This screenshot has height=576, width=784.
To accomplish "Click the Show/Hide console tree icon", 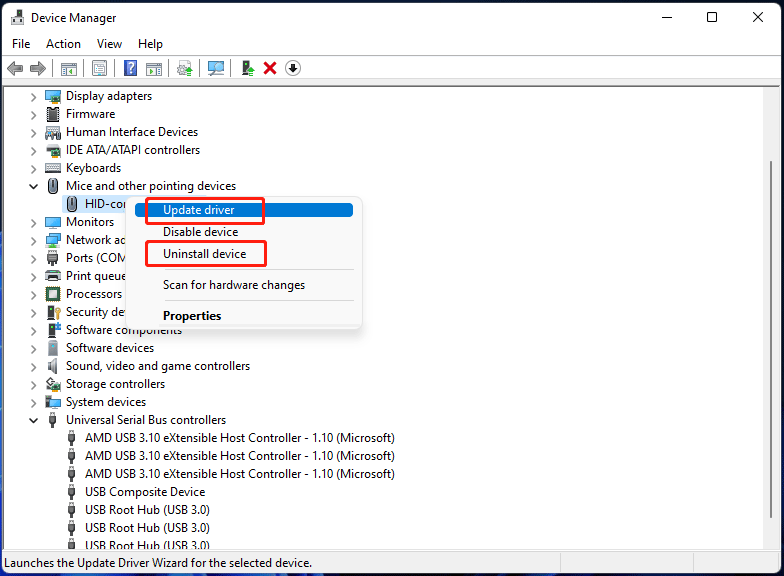I will [x=68, y=68].
